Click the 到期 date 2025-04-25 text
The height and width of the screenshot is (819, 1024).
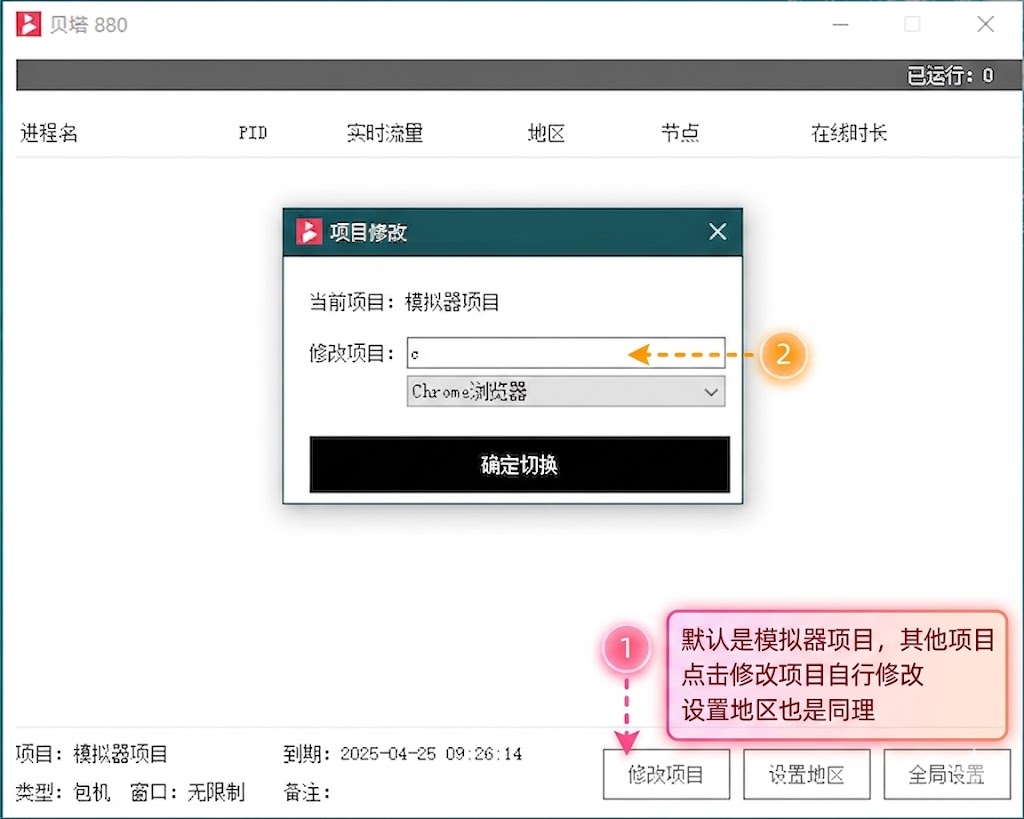(402, 754)
